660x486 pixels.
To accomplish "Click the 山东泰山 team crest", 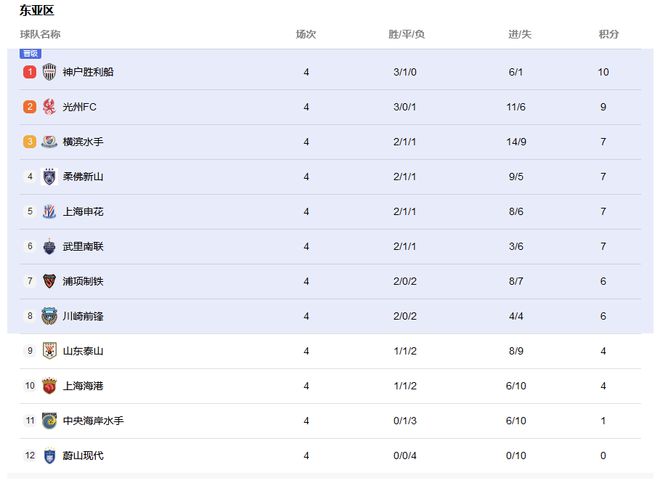I will (x=50, y=351).
